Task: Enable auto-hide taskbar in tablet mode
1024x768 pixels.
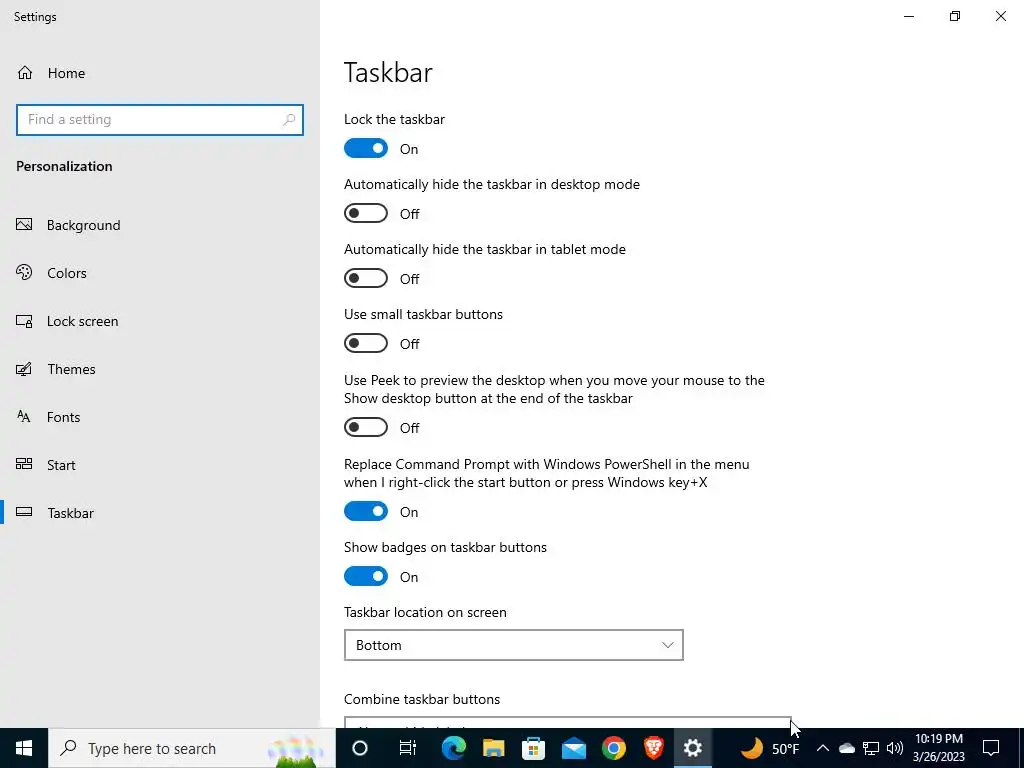Action: [366, 278]
